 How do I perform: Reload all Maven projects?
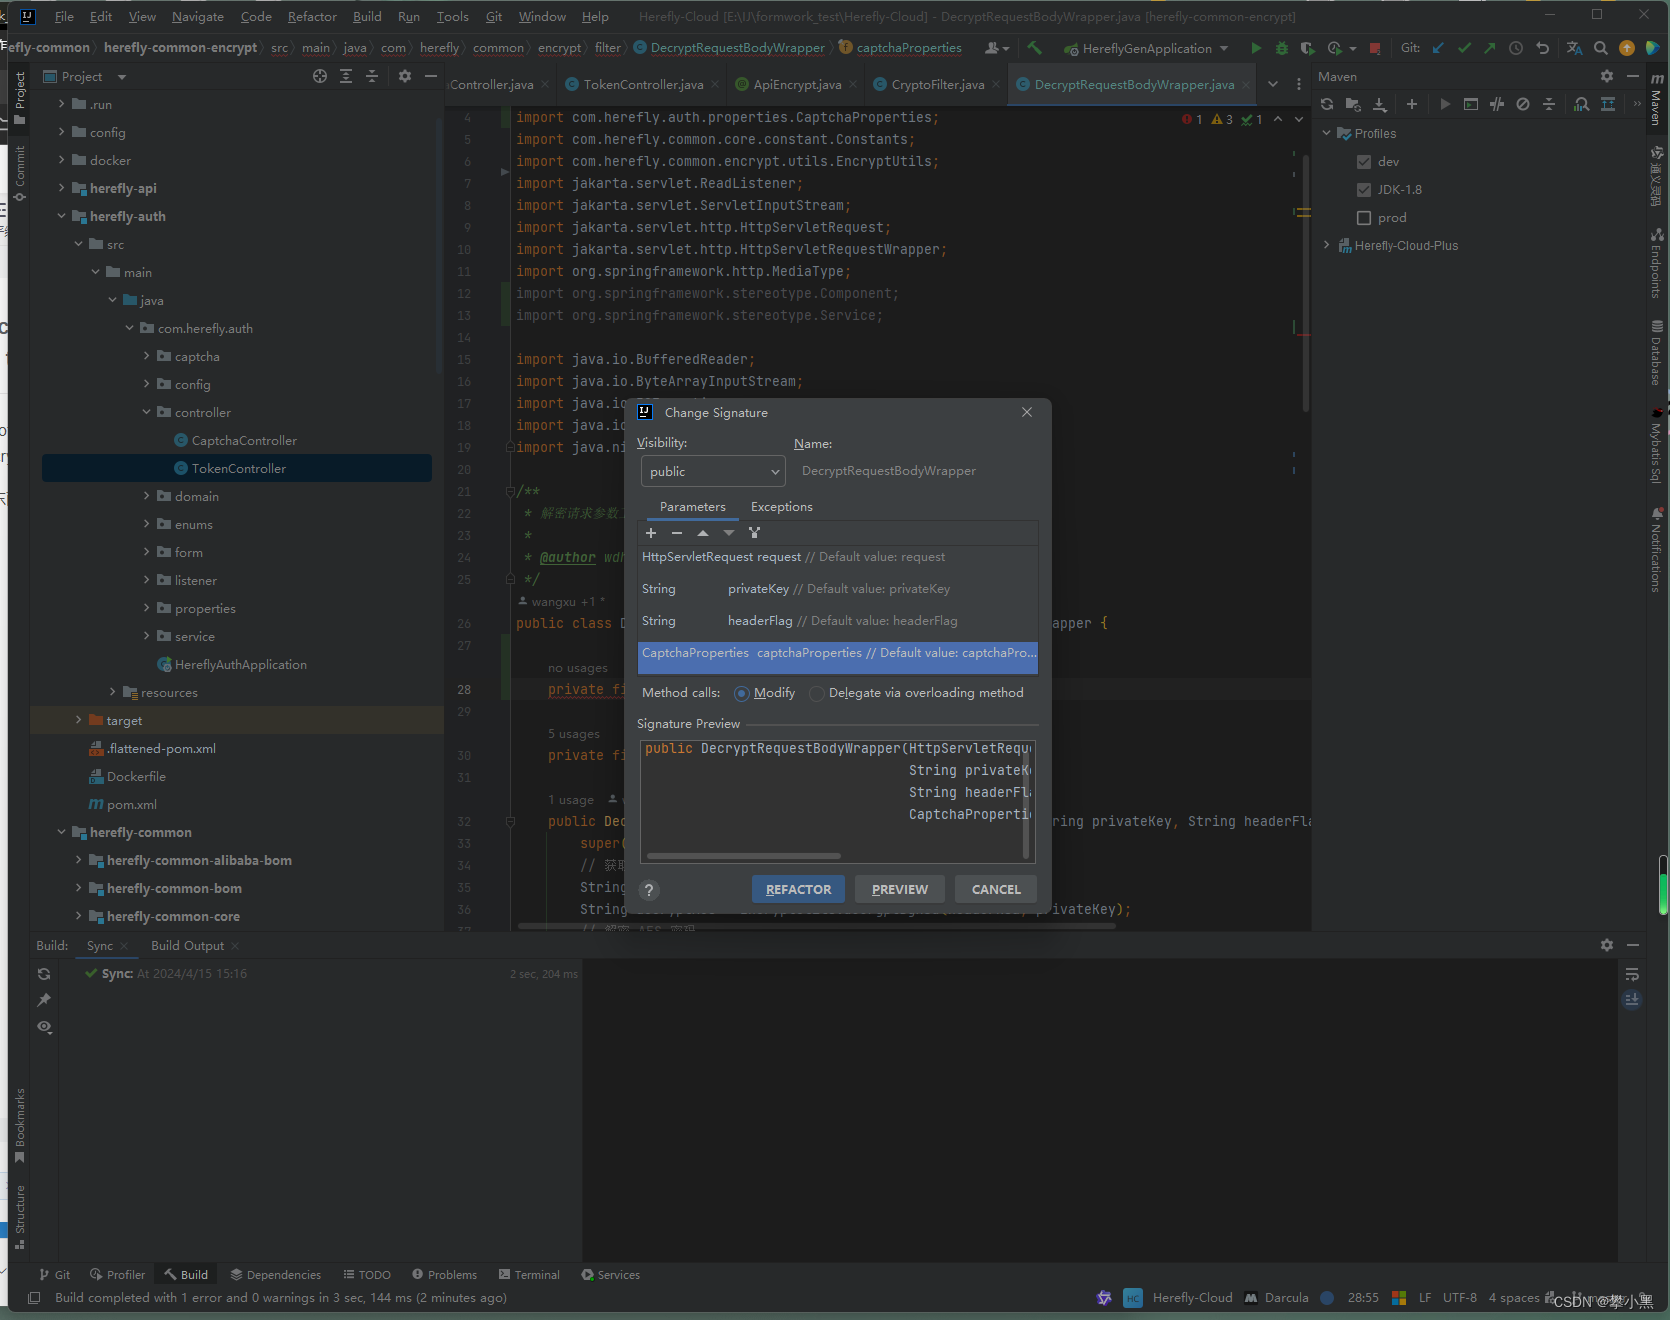point(1326,104)
